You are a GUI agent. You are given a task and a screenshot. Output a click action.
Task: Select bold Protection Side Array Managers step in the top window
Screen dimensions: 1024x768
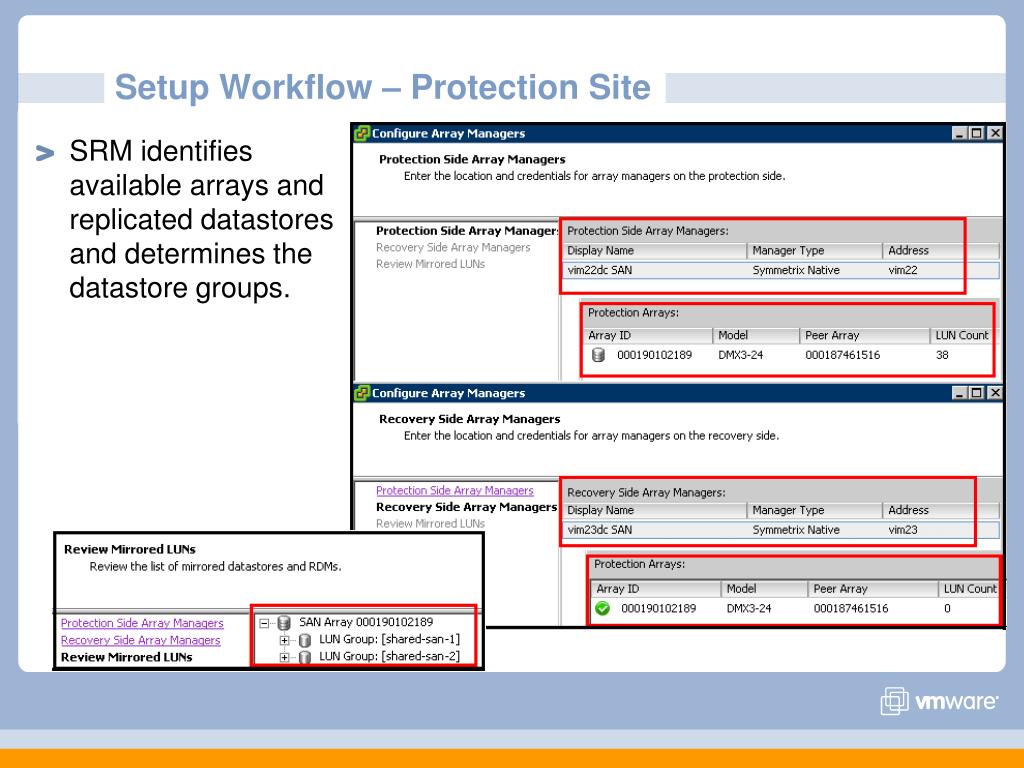pyautogui.click(x=466, y=231)
